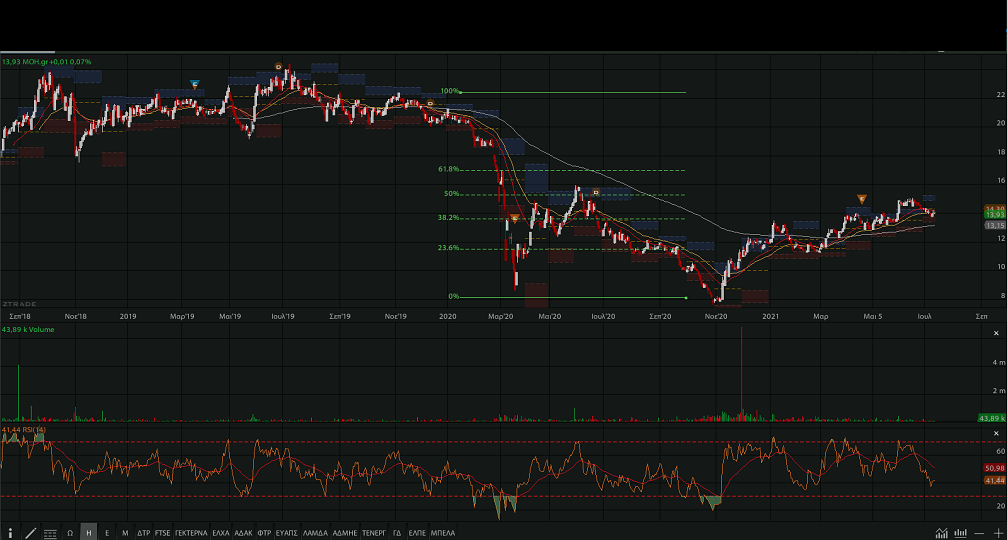The height and width of the screenshot is (540, 1007).
Task: Zoom in using the plus icon
Action: [997, 533]
